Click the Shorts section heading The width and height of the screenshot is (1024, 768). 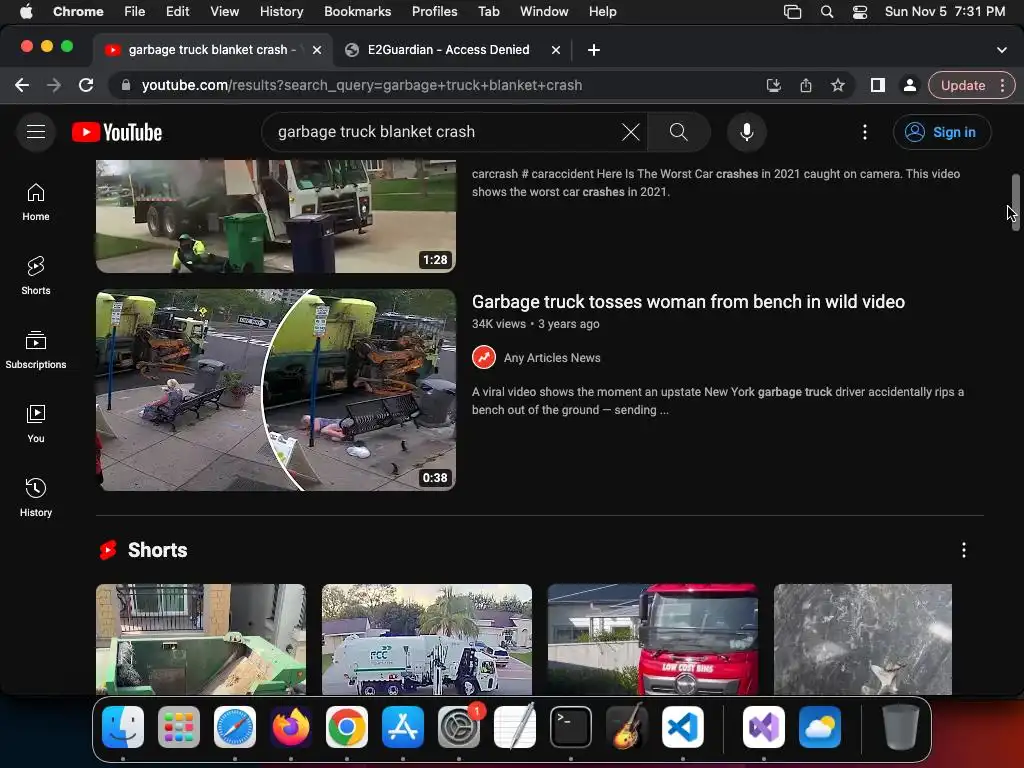pos(157,550)
